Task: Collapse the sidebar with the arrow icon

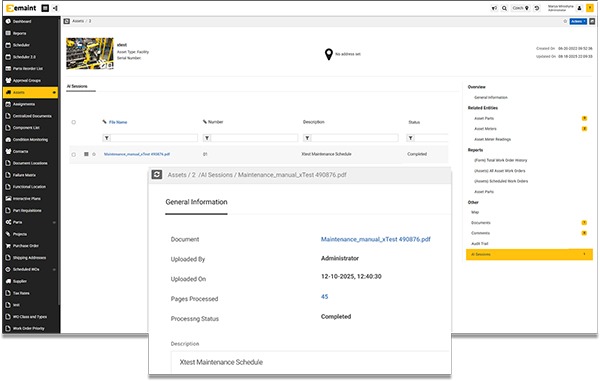Action: (55, 8)
